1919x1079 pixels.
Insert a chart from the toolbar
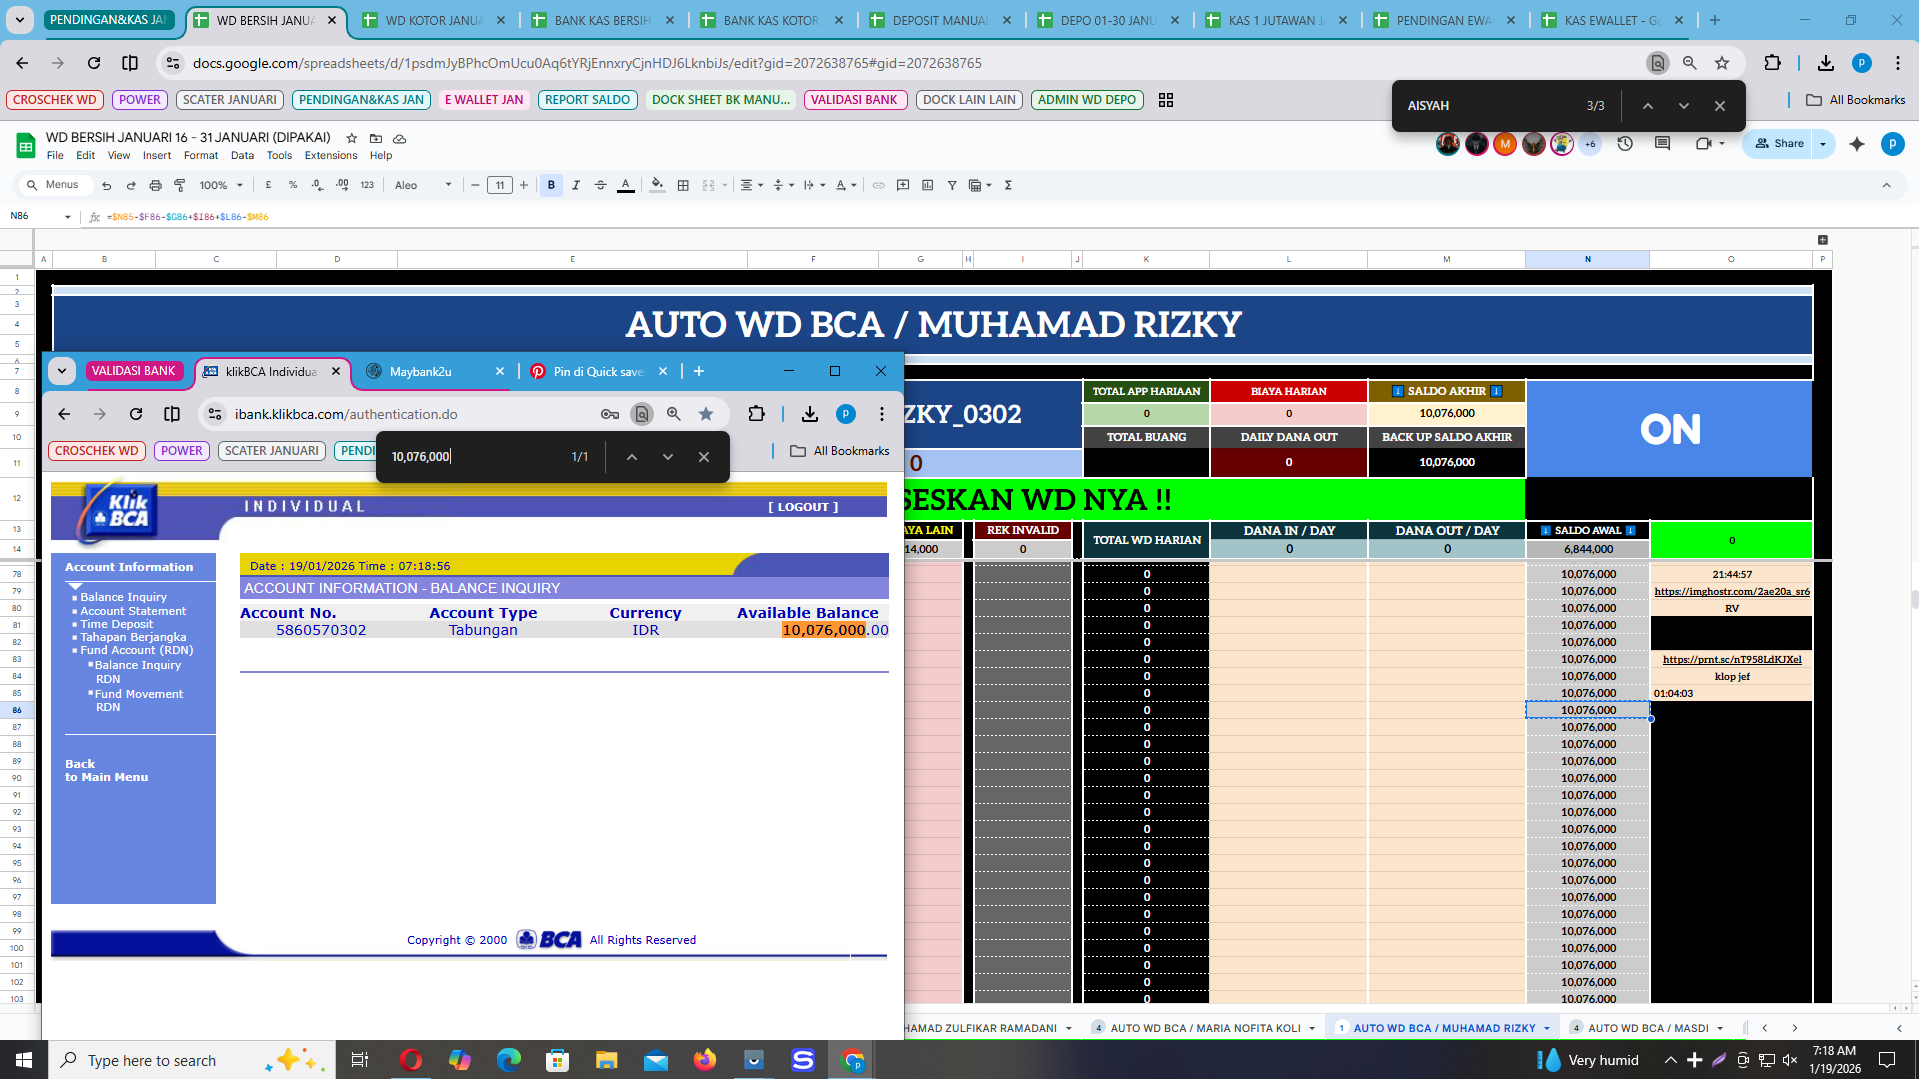(x=927, y=185)
